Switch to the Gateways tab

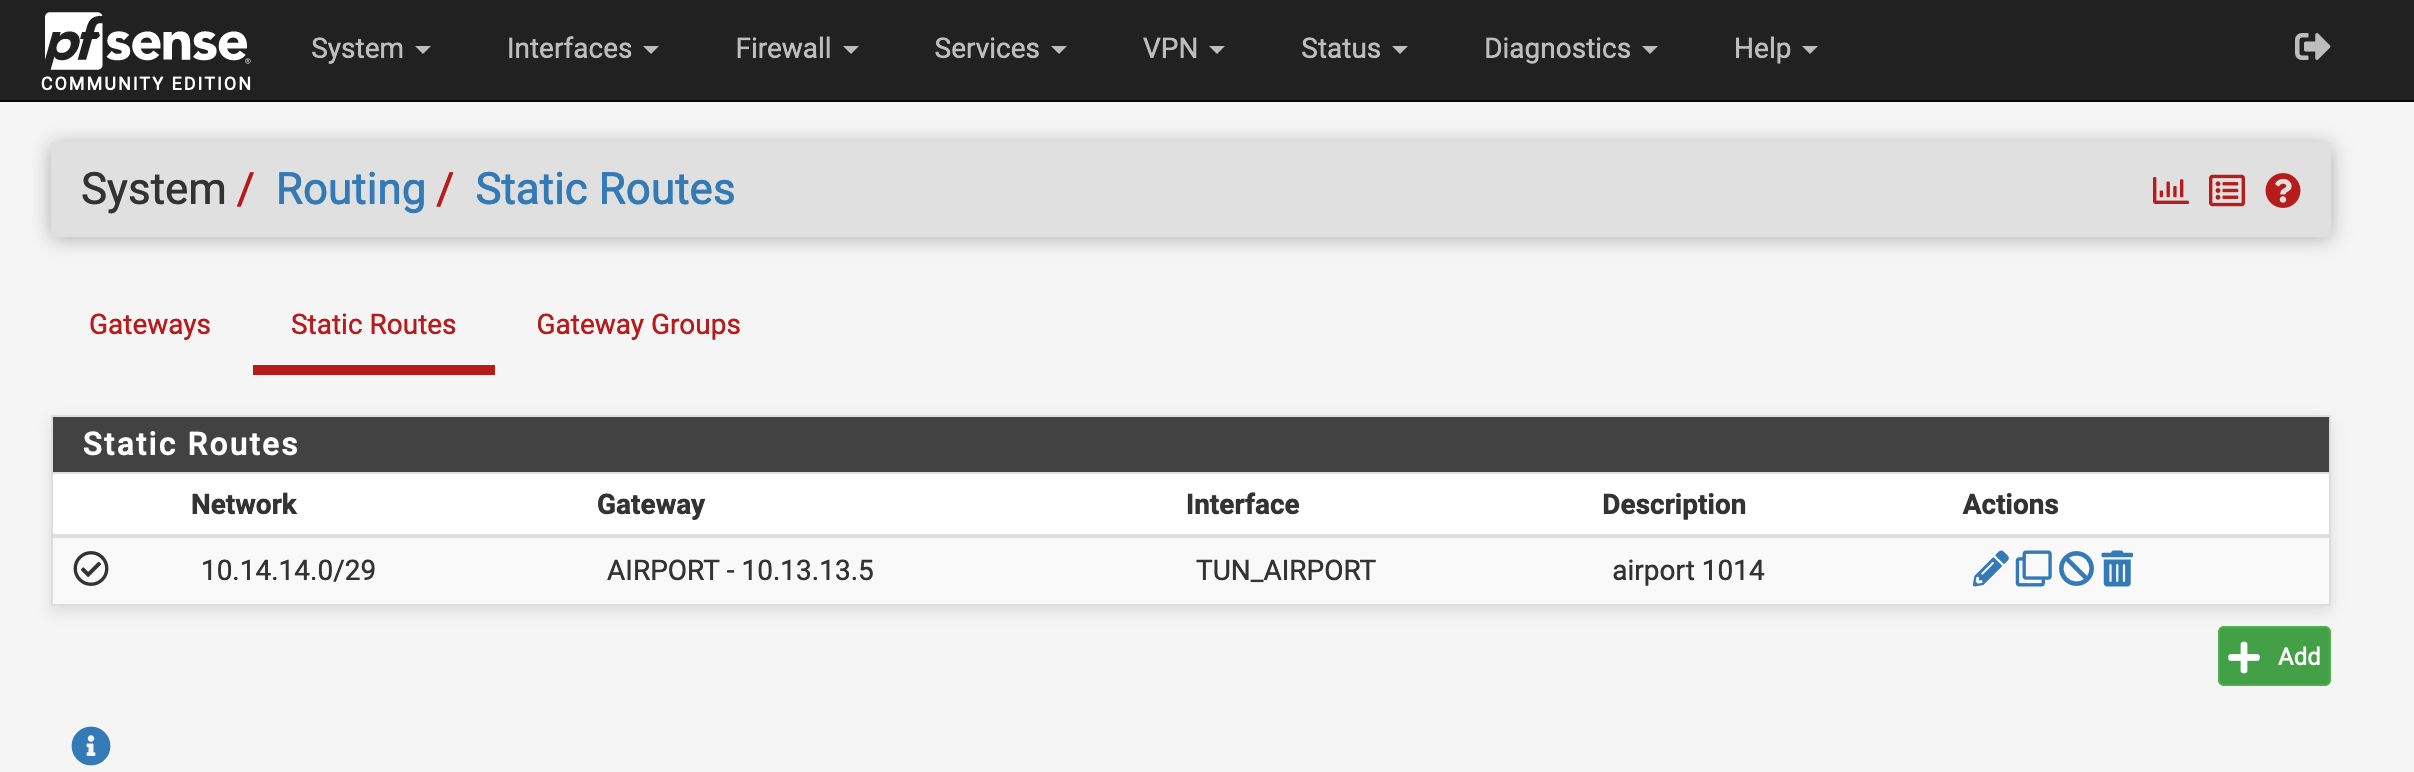150,325
